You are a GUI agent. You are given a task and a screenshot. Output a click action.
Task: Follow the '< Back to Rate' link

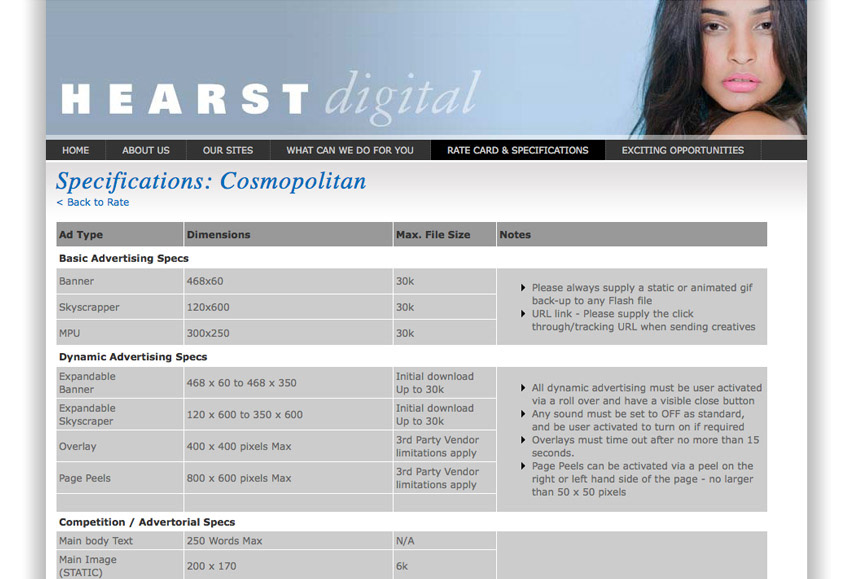93,202
